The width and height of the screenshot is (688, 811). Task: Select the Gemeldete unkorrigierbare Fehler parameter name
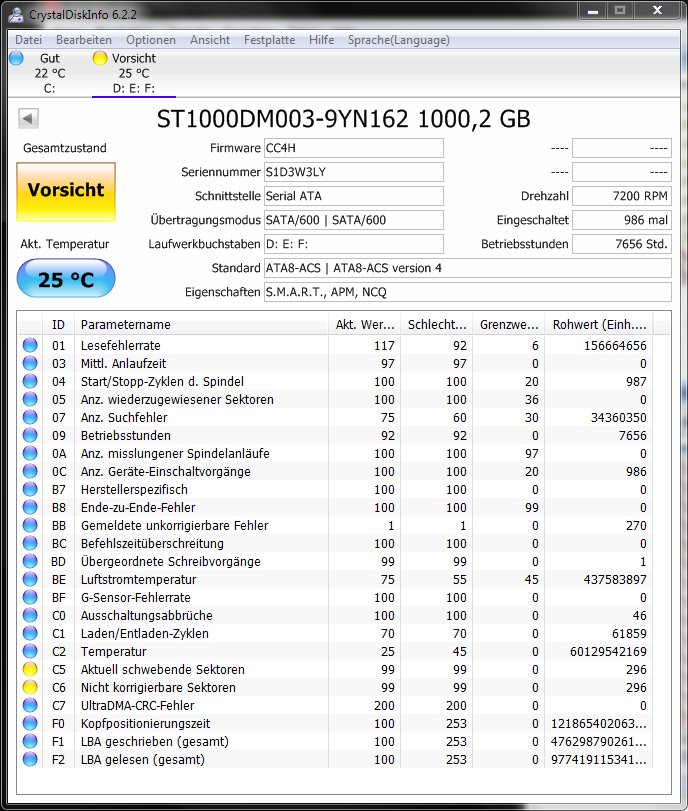pyautogui.click(x=174, y=525)
